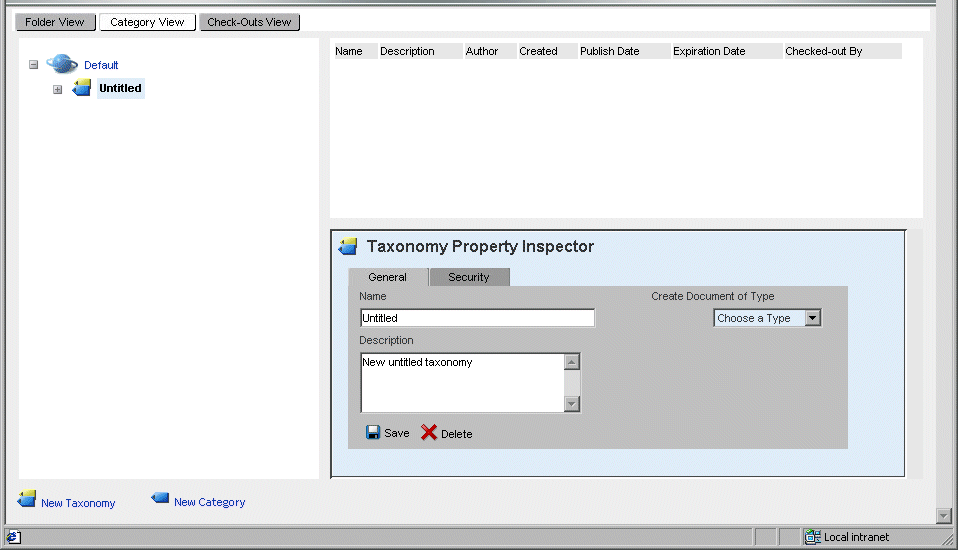Click the Create Document of Type label
Image resolution: width=958 pixels, height=550 pixels.
(712, 296)
